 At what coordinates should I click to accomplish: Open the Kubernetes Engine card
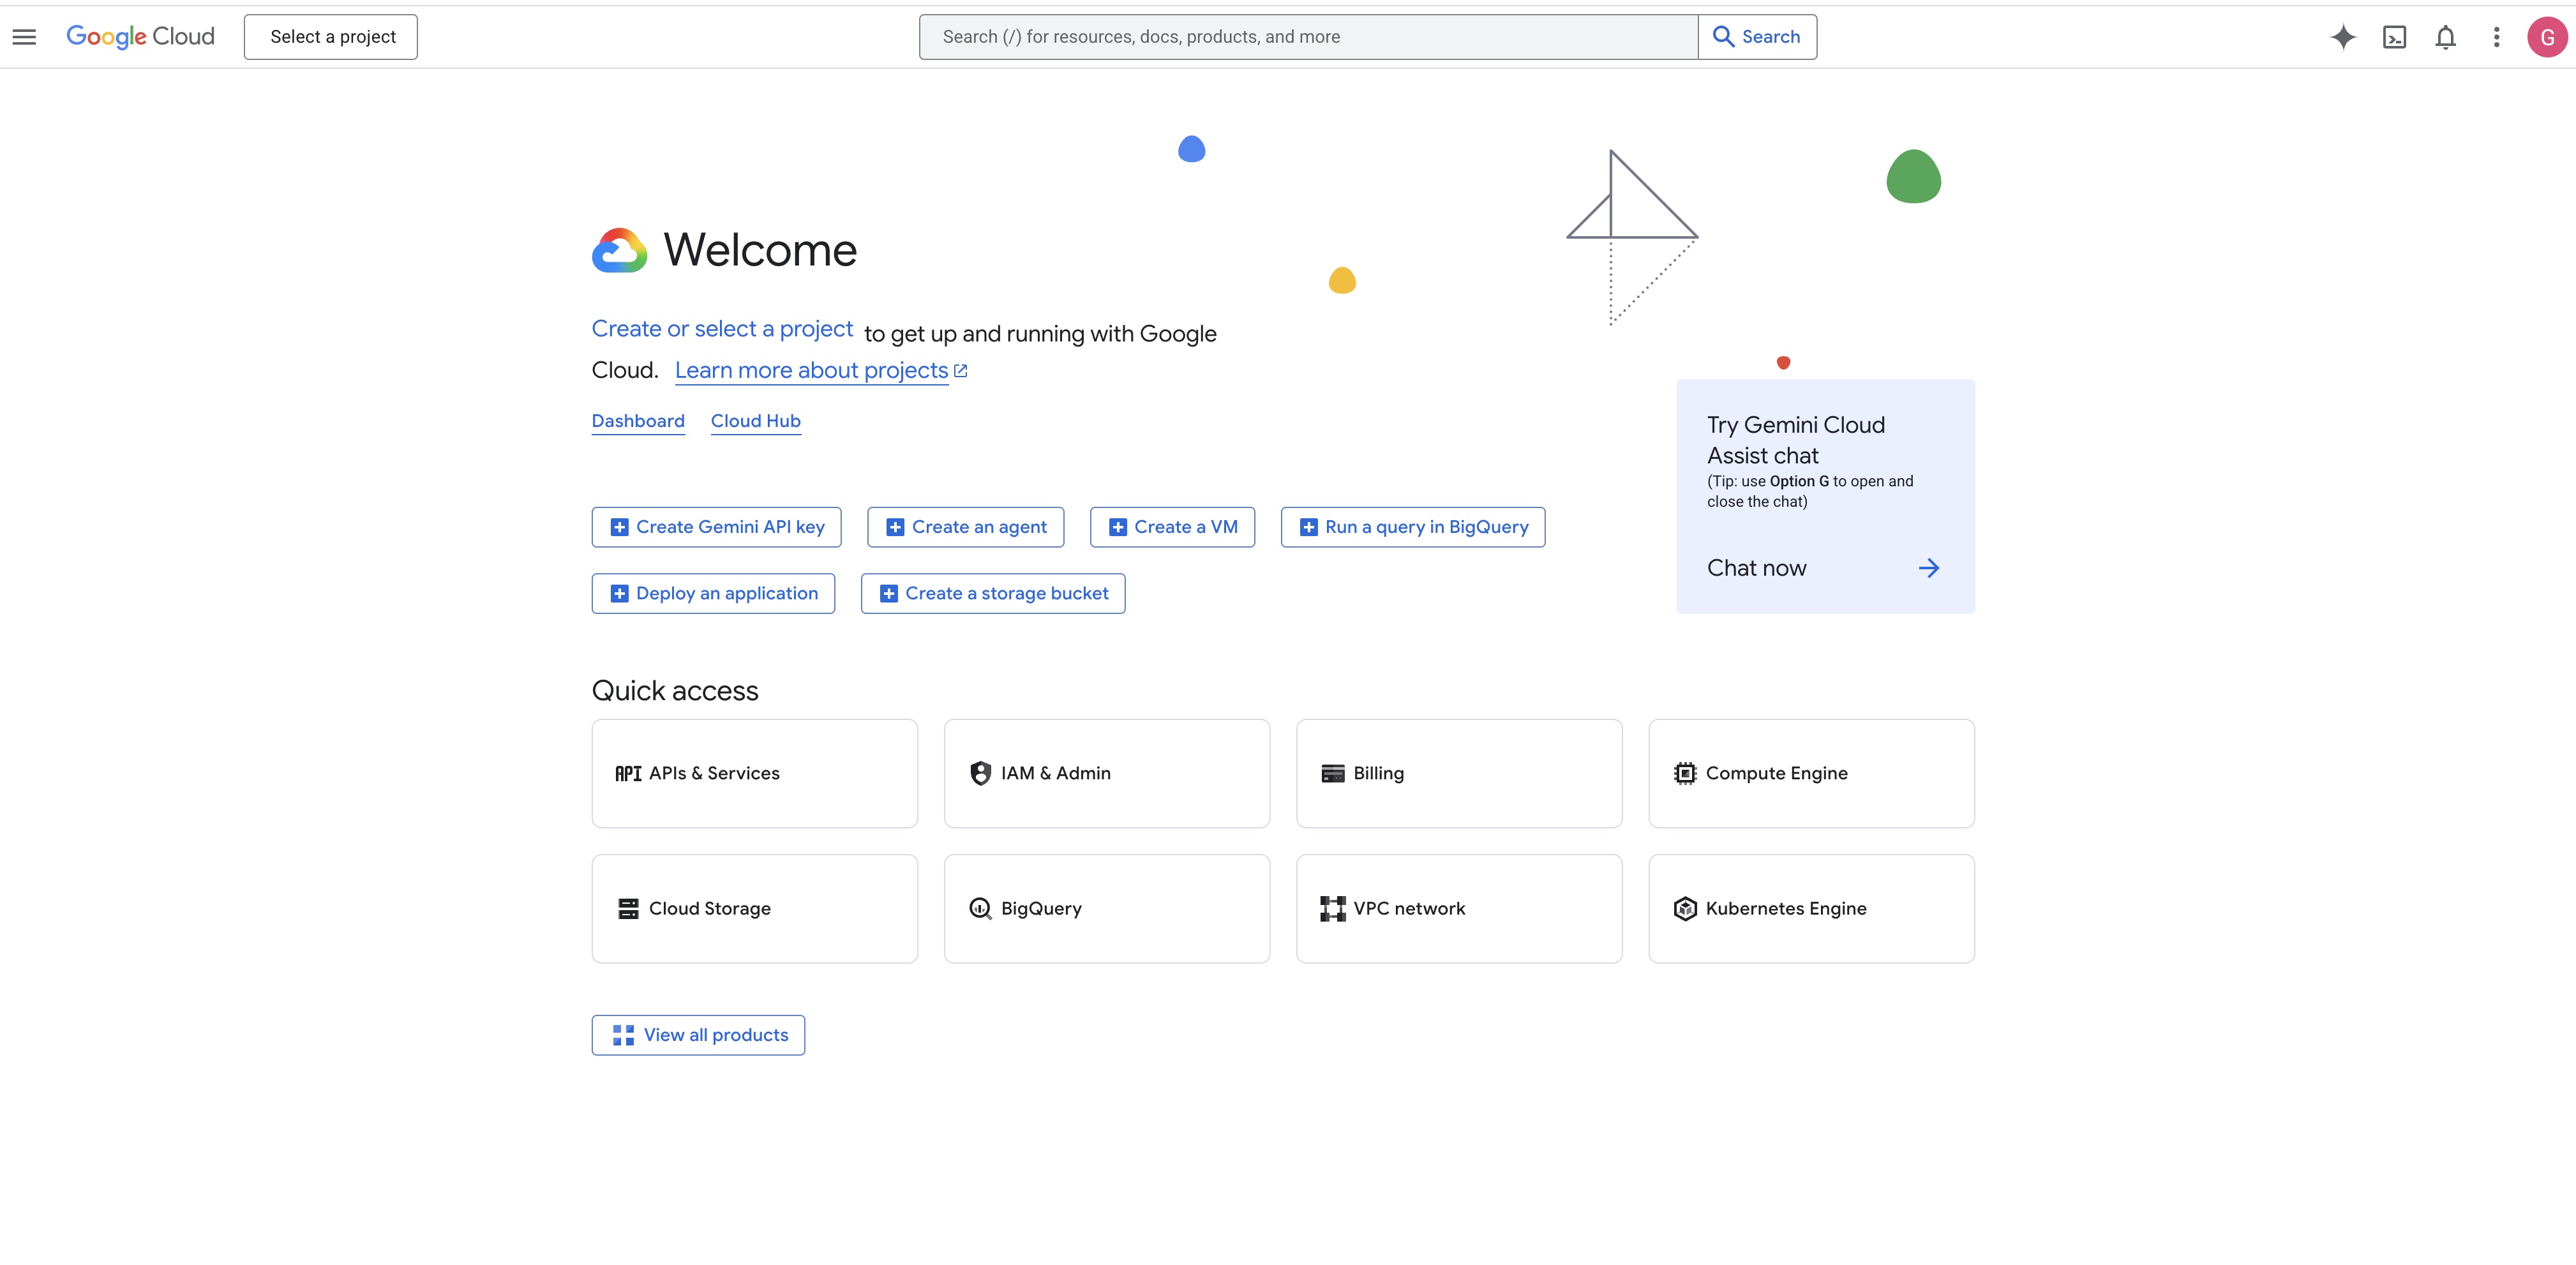1811,908
